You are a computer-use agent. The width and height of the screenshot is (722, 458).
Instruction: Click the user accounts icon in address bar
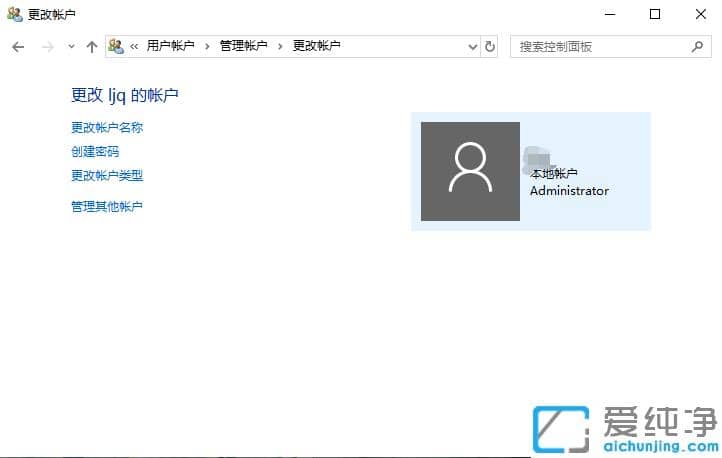pyautogui.click(x=116, y=46)
